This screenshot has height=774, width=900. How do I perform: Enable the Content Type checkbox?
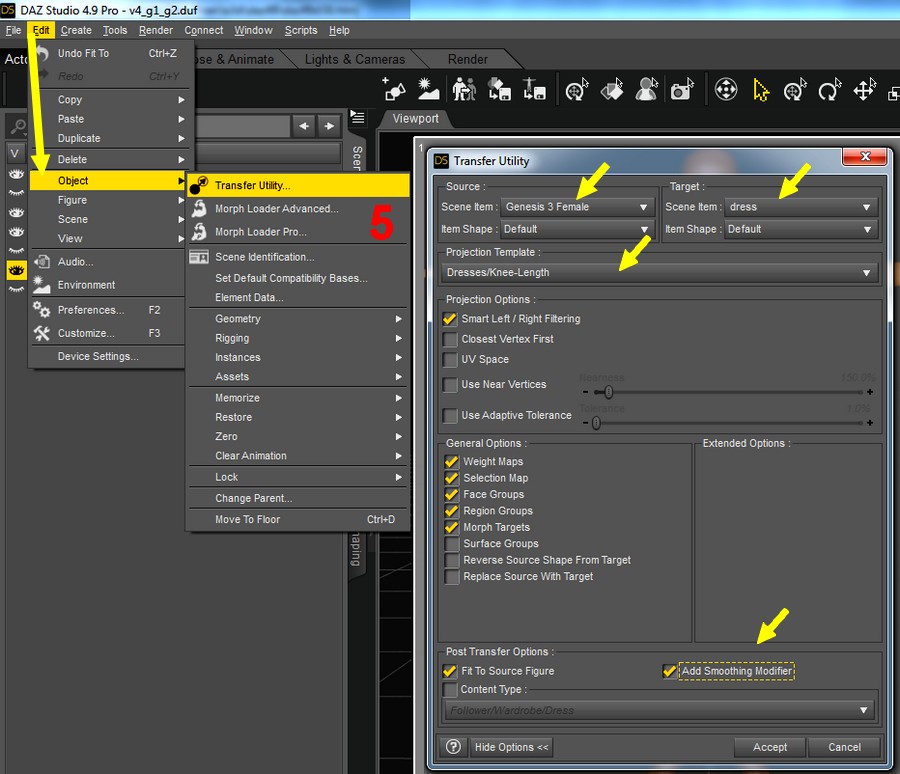[450, 690]
